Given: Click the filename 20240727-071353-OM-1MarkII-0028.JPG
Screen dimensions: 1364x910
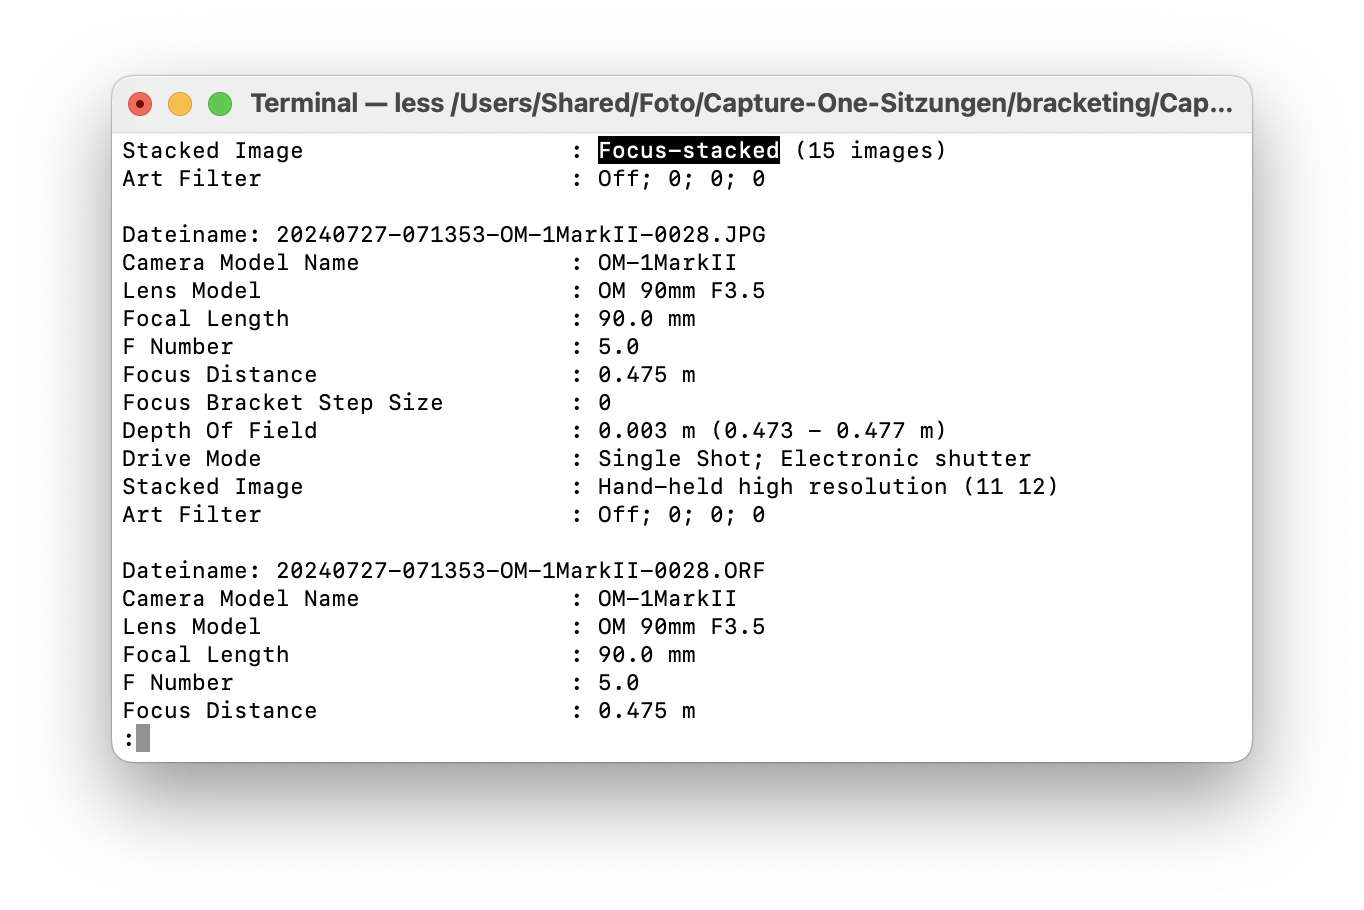Looking at the screenshot, I should (521, 235).
